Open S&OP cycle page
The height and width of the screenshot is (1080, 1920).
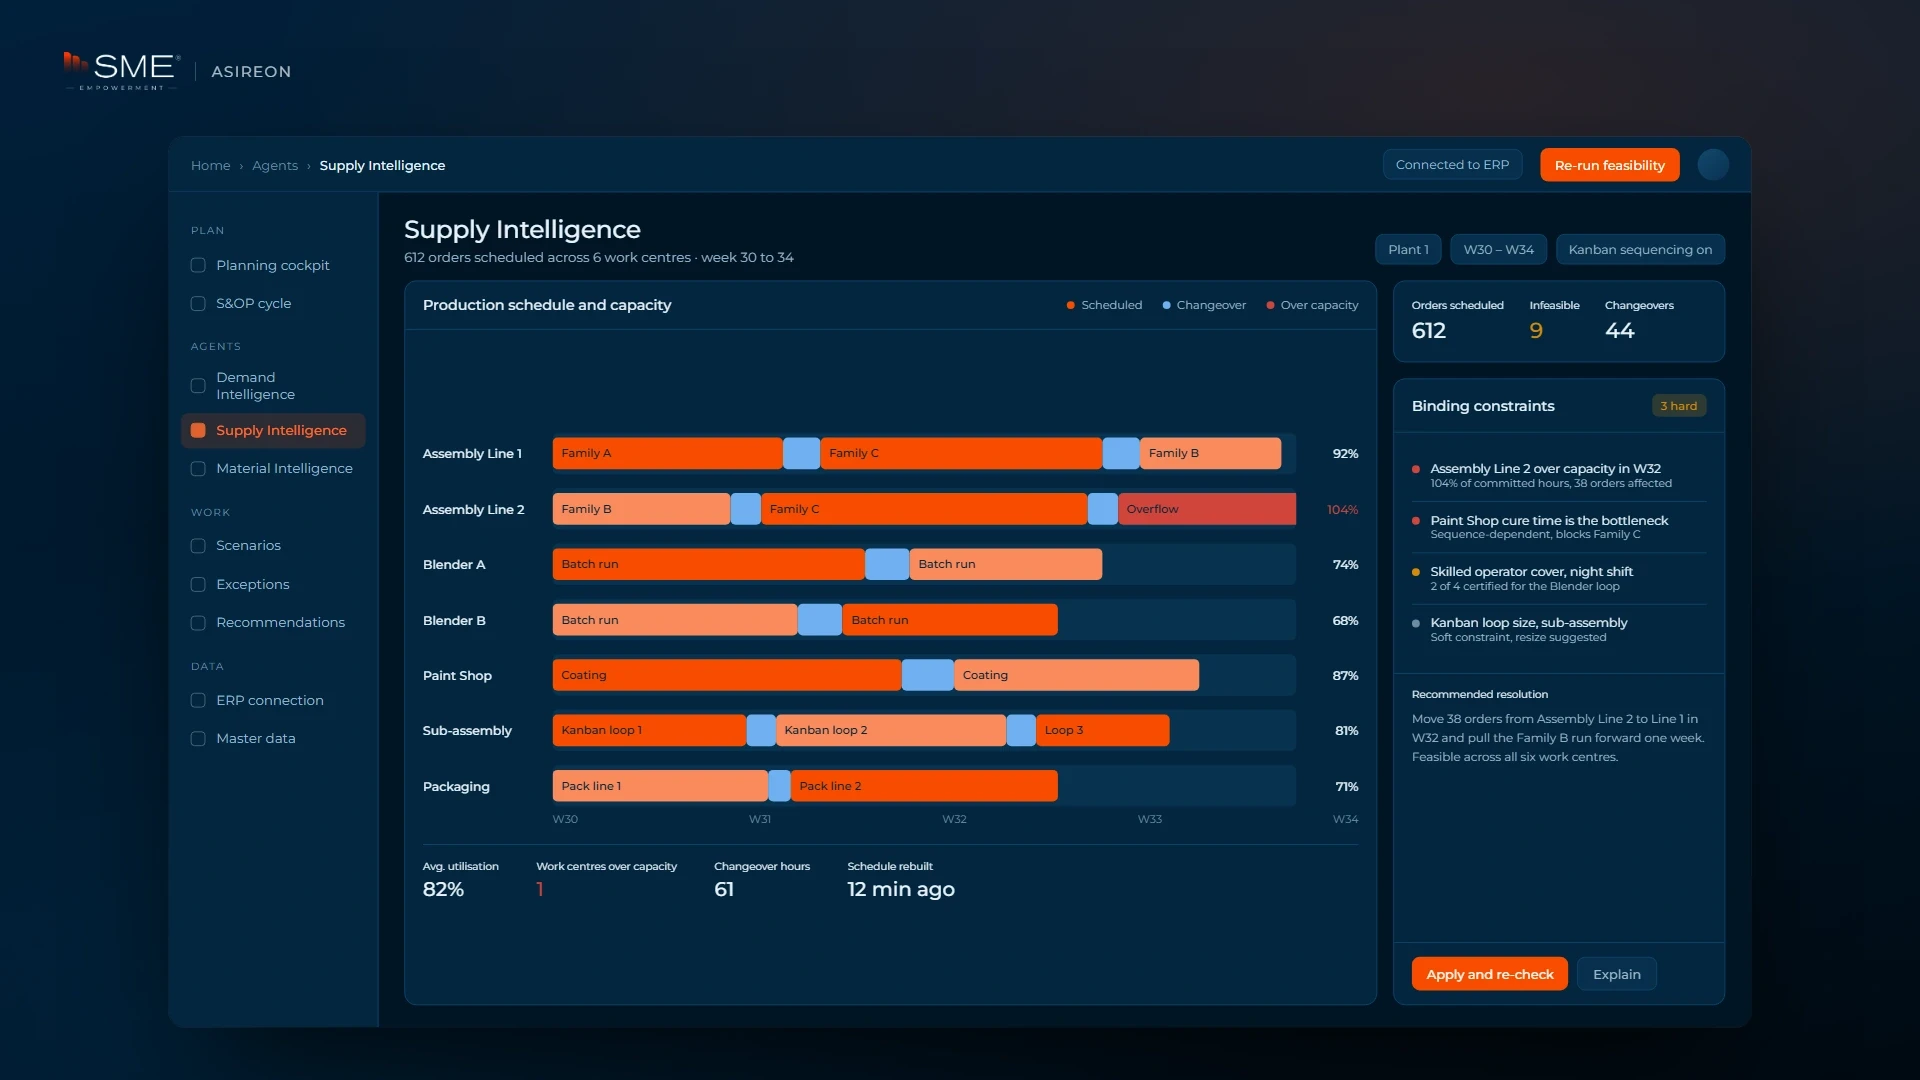pyautogui.click(x=273, y=303)
